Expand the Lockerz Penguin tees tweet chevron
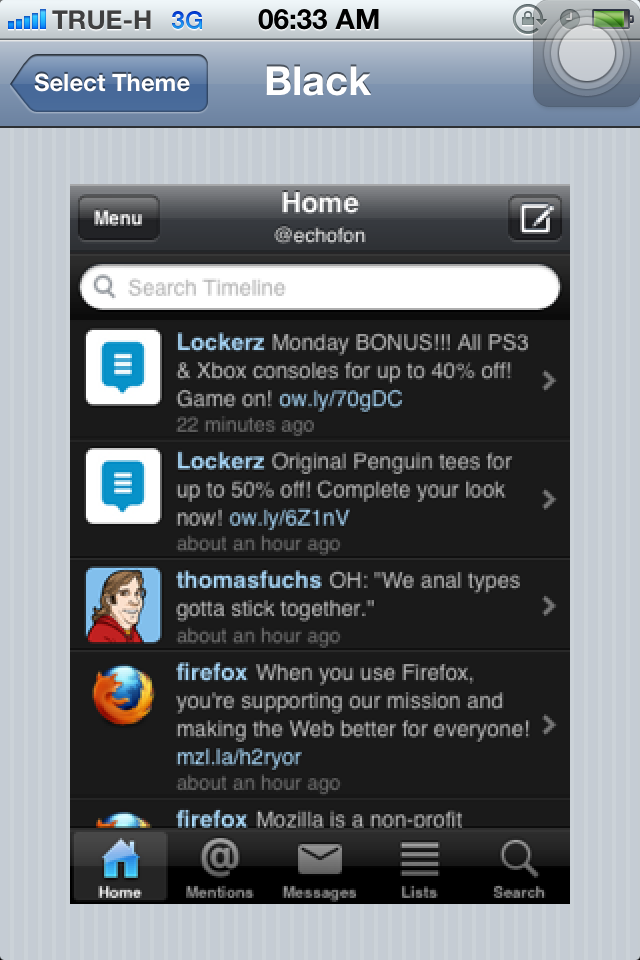Viewport: 640px width, 960px height. coord(548,500)
